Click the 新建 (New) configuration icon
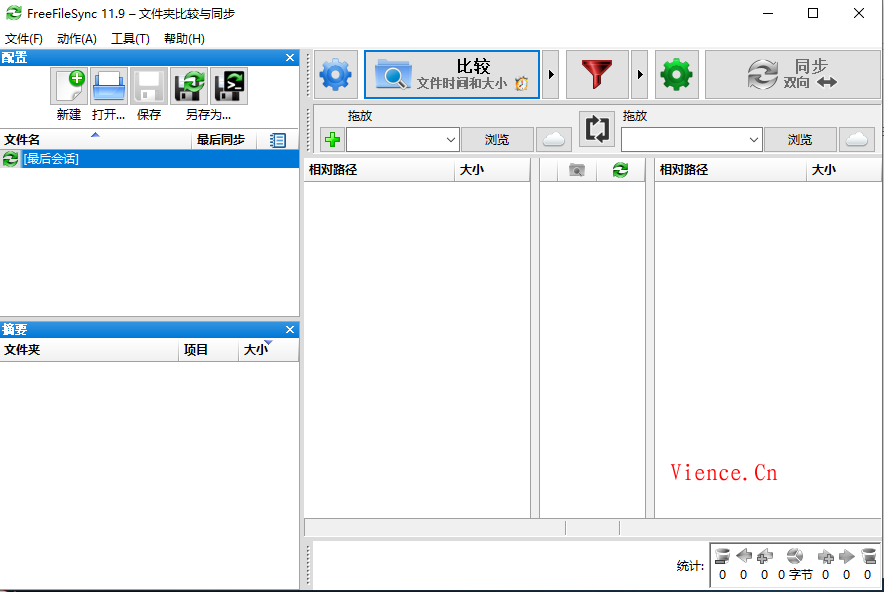This screenshot has height=592, width=884. tap(69, 86)
